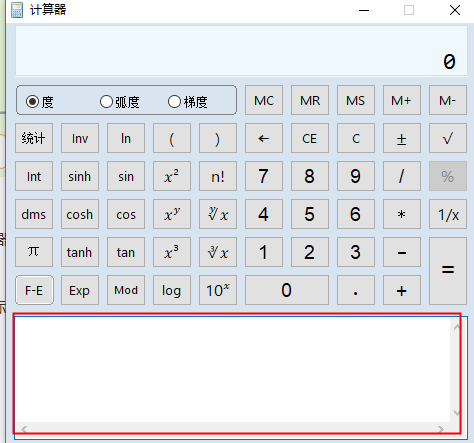Click the ln natural log button

pyautogui.click(x=126, y=138)
